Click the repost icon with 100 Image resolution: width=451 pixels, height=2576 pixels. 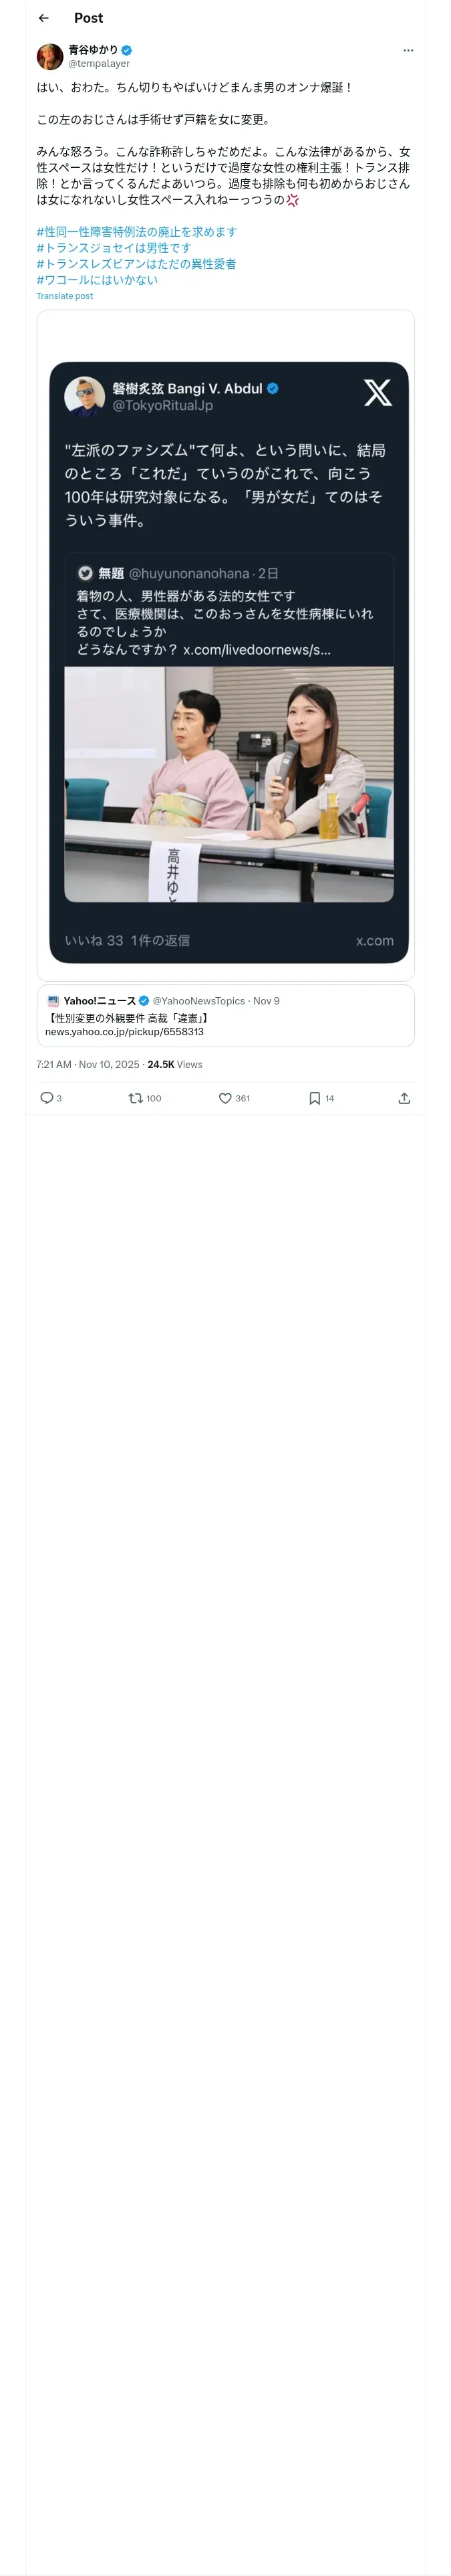(x=135, y=1098)
